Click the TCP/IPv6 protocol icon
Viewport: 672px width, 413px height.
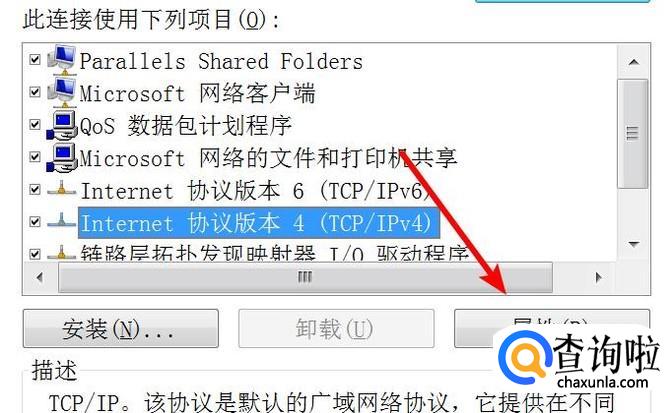(x=61, y=189)
